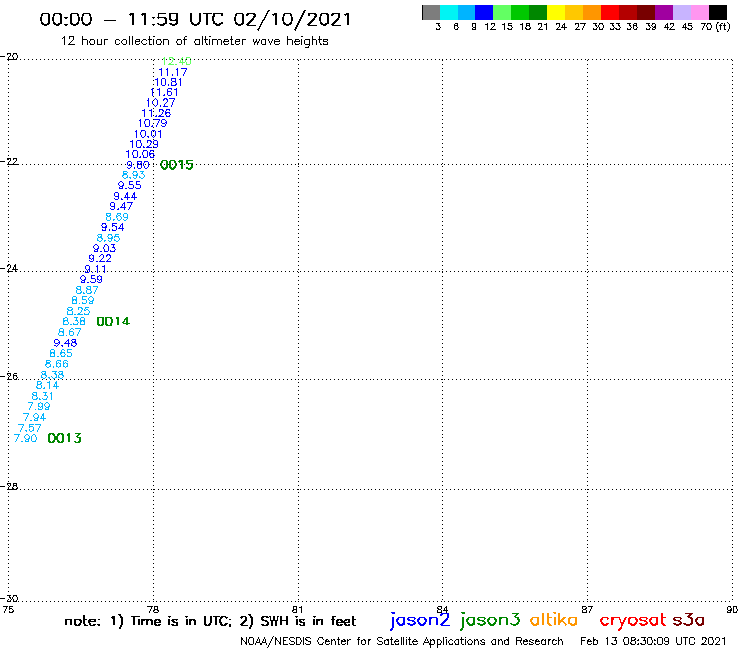740x650 pixels.
Task: Click the subtitle '12 hour collection of altimeter wave heights'
Action: pos(194,41)
